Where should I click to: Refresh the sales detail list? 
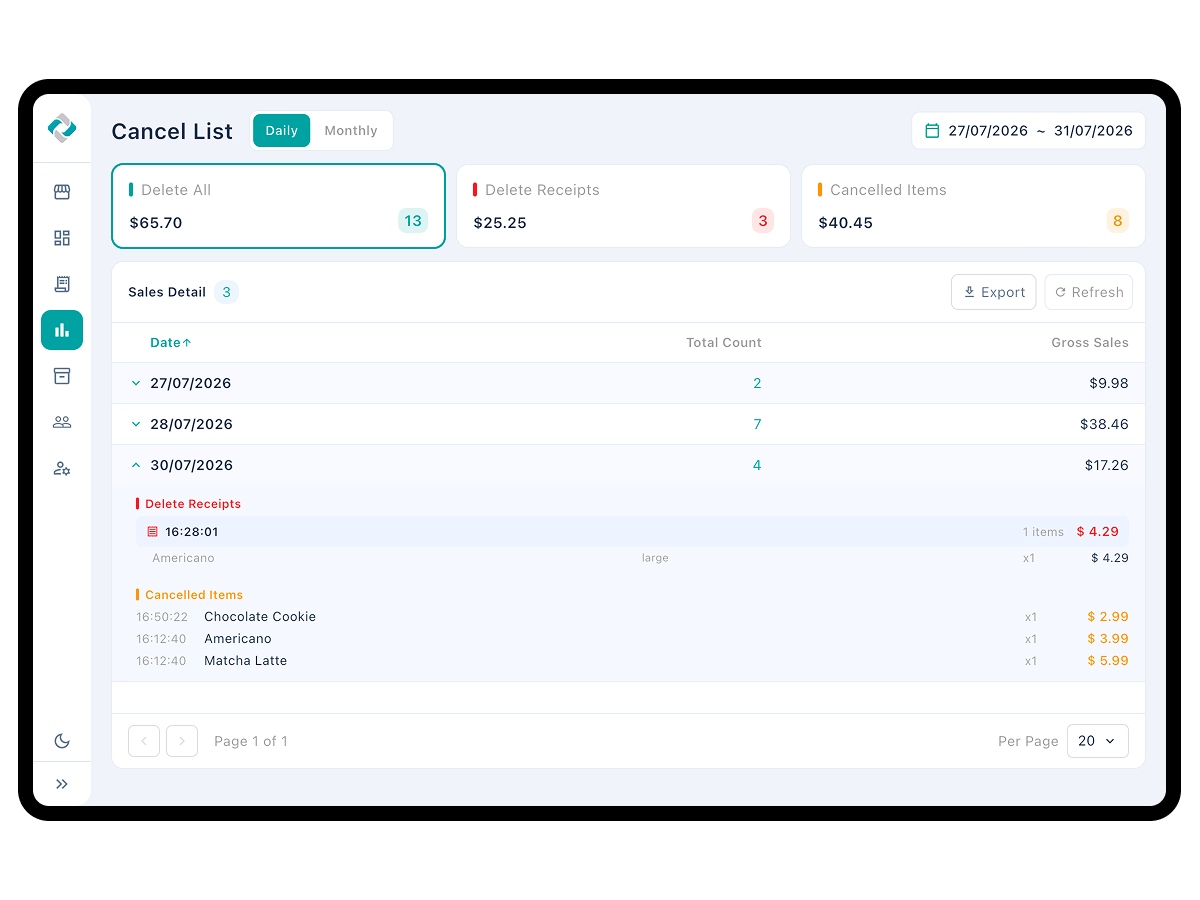[1089, 292]
